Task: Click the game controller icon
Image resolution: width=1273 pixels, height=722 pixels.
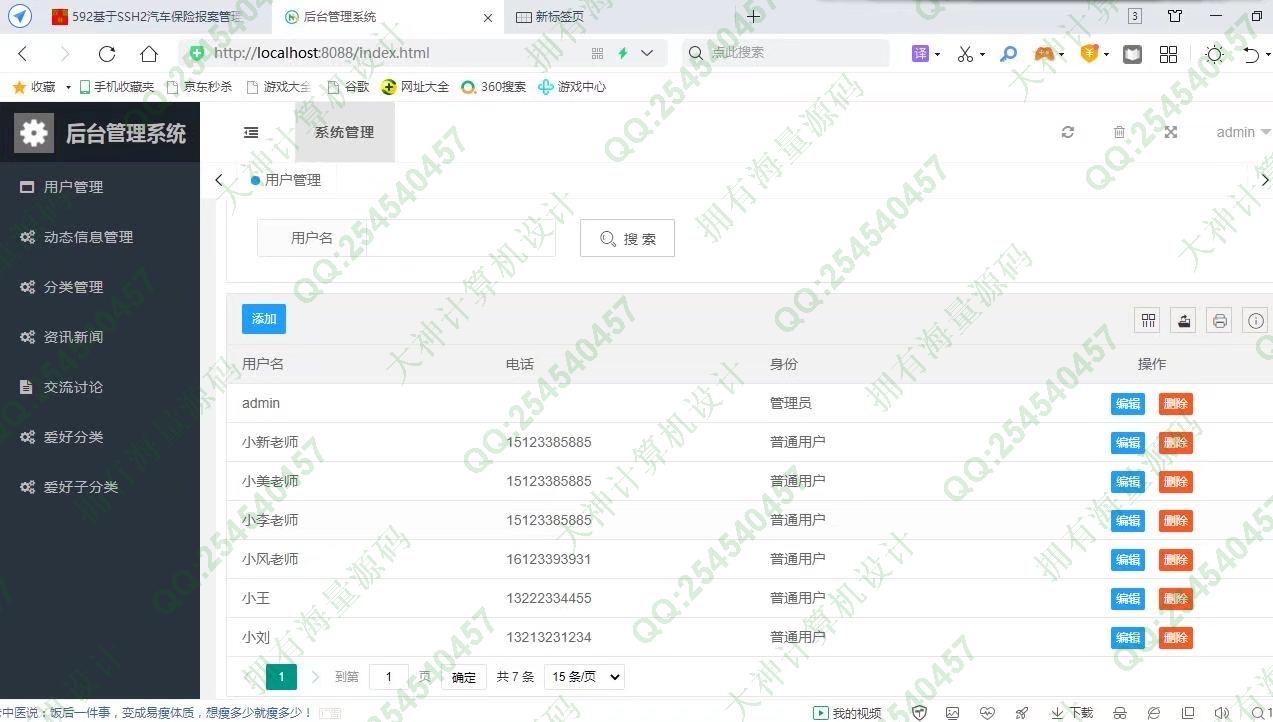Action: point(1044,54)
